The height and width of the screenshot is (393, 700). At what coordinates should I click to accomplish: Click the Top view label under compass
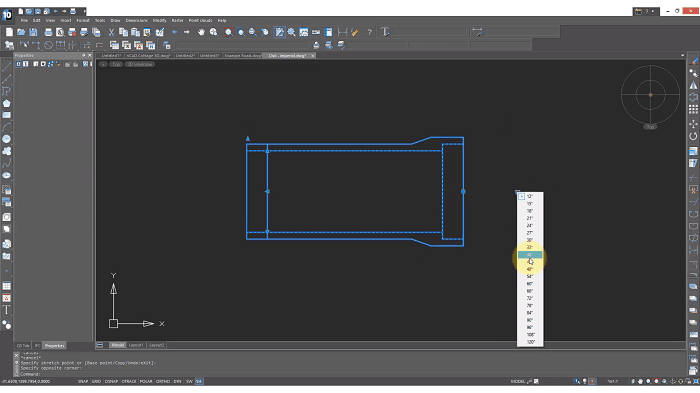point(650,127)
